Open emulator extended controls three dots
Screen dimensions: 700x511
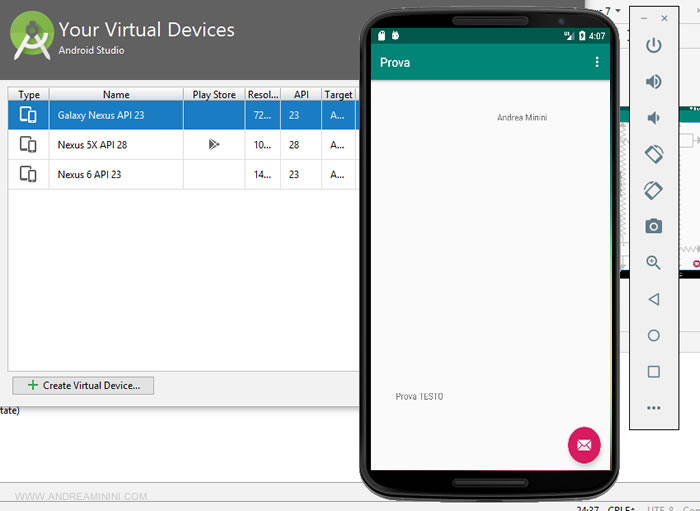tap(654, 408)
